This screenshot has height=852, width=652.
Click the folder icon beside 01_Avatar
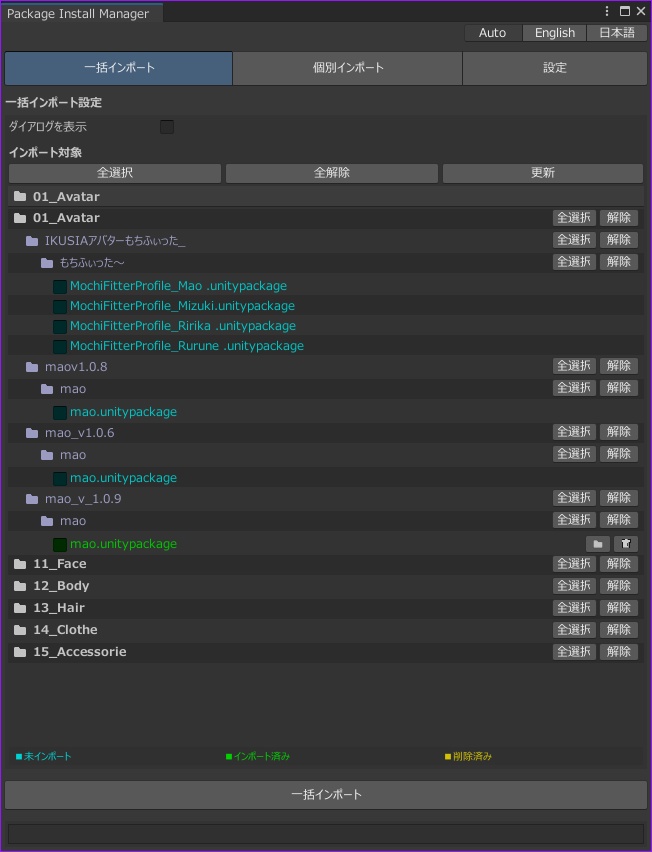19,217
